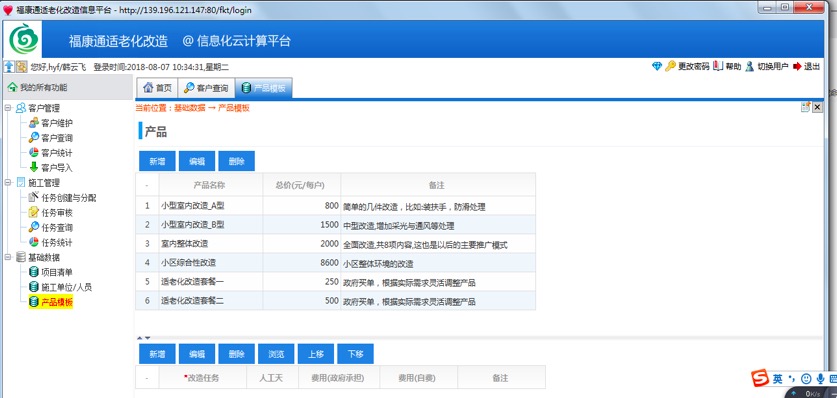
Task: Click 新增 button in the 改造任务 toolbar
Action: coord(157,354)
